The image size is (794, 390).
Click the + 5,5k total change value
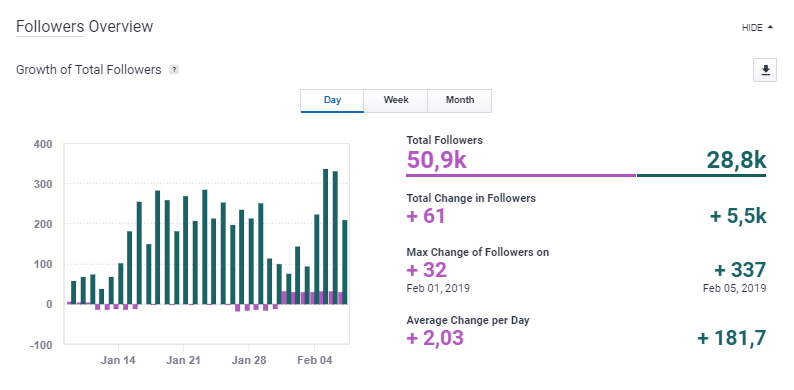(738, 216)
